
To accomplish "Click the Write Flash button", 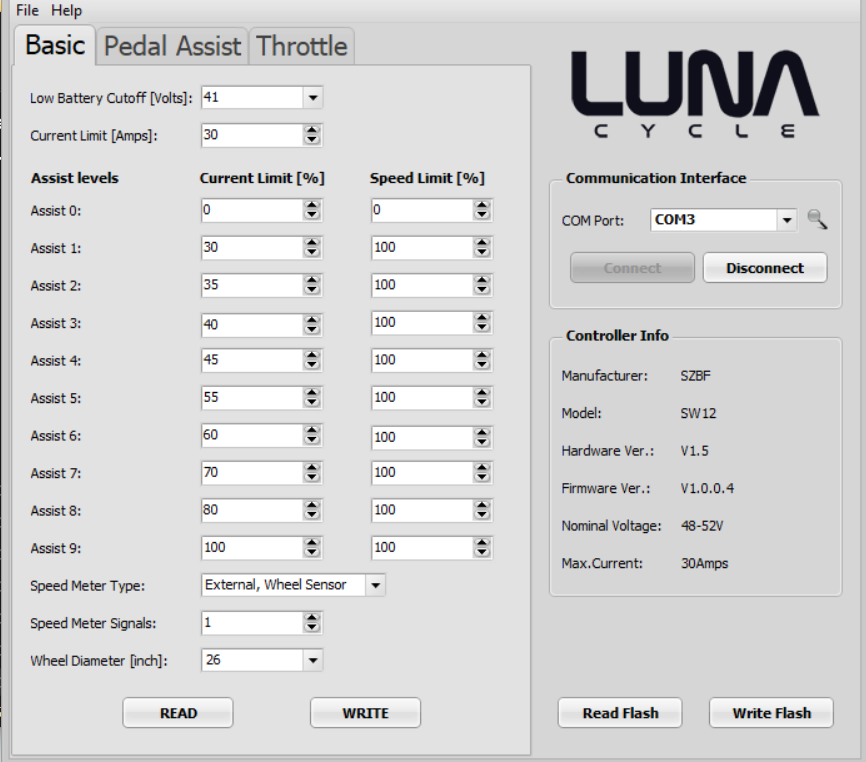I will pos(771,713).
